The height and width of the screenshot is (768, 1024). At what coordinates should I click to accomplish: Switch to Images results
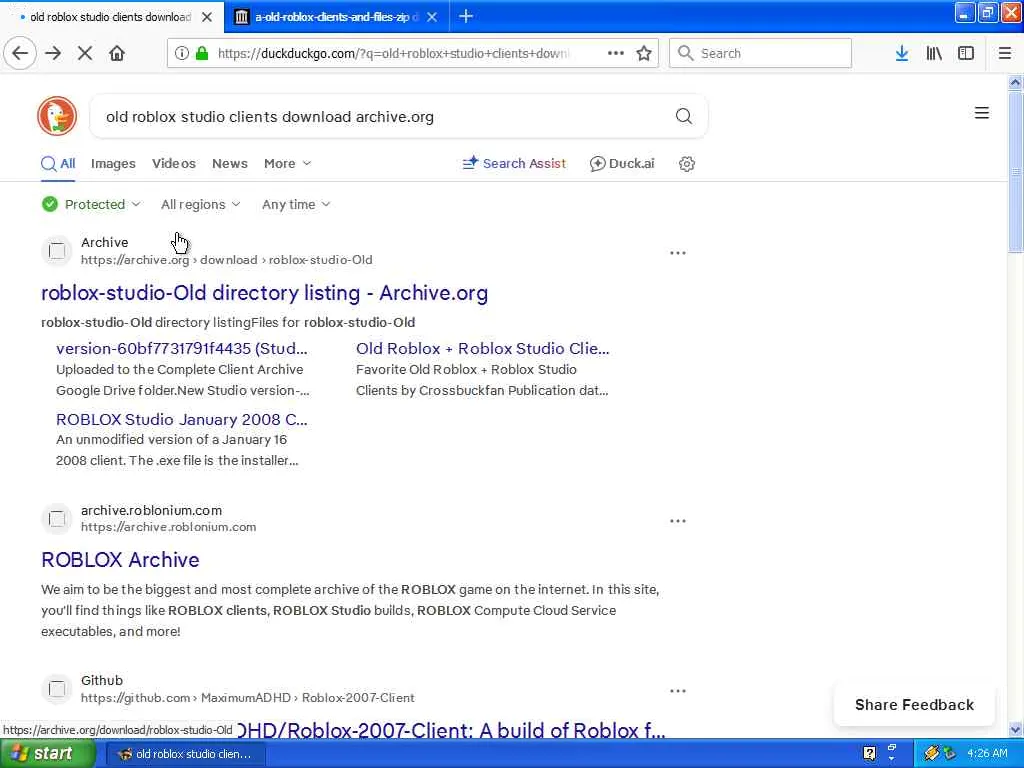113,163
